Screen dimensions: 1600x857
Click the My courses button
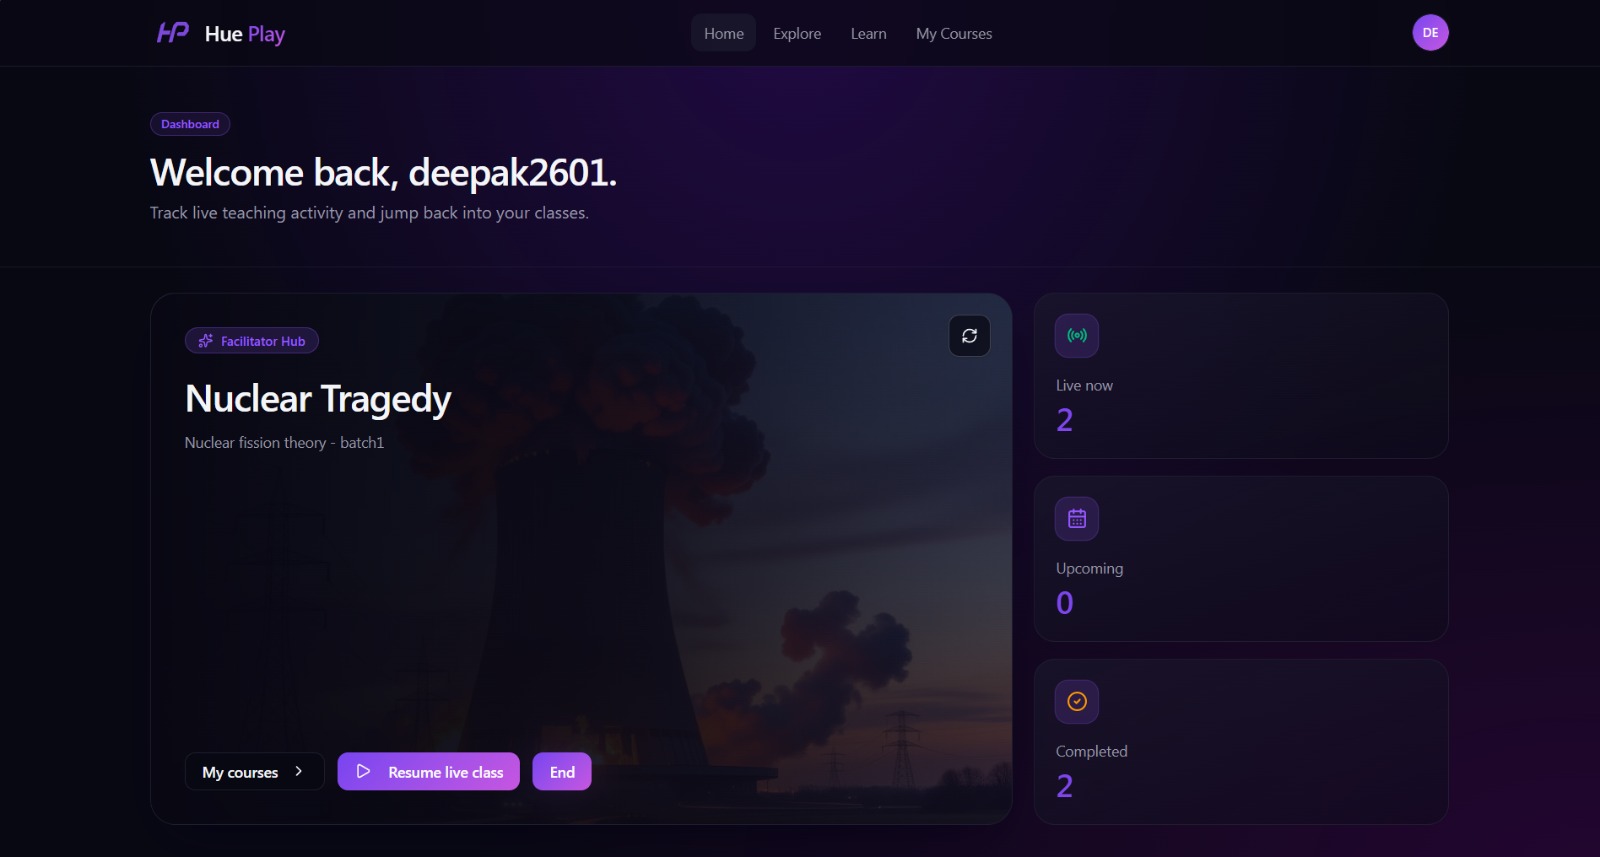coord(254,771)
